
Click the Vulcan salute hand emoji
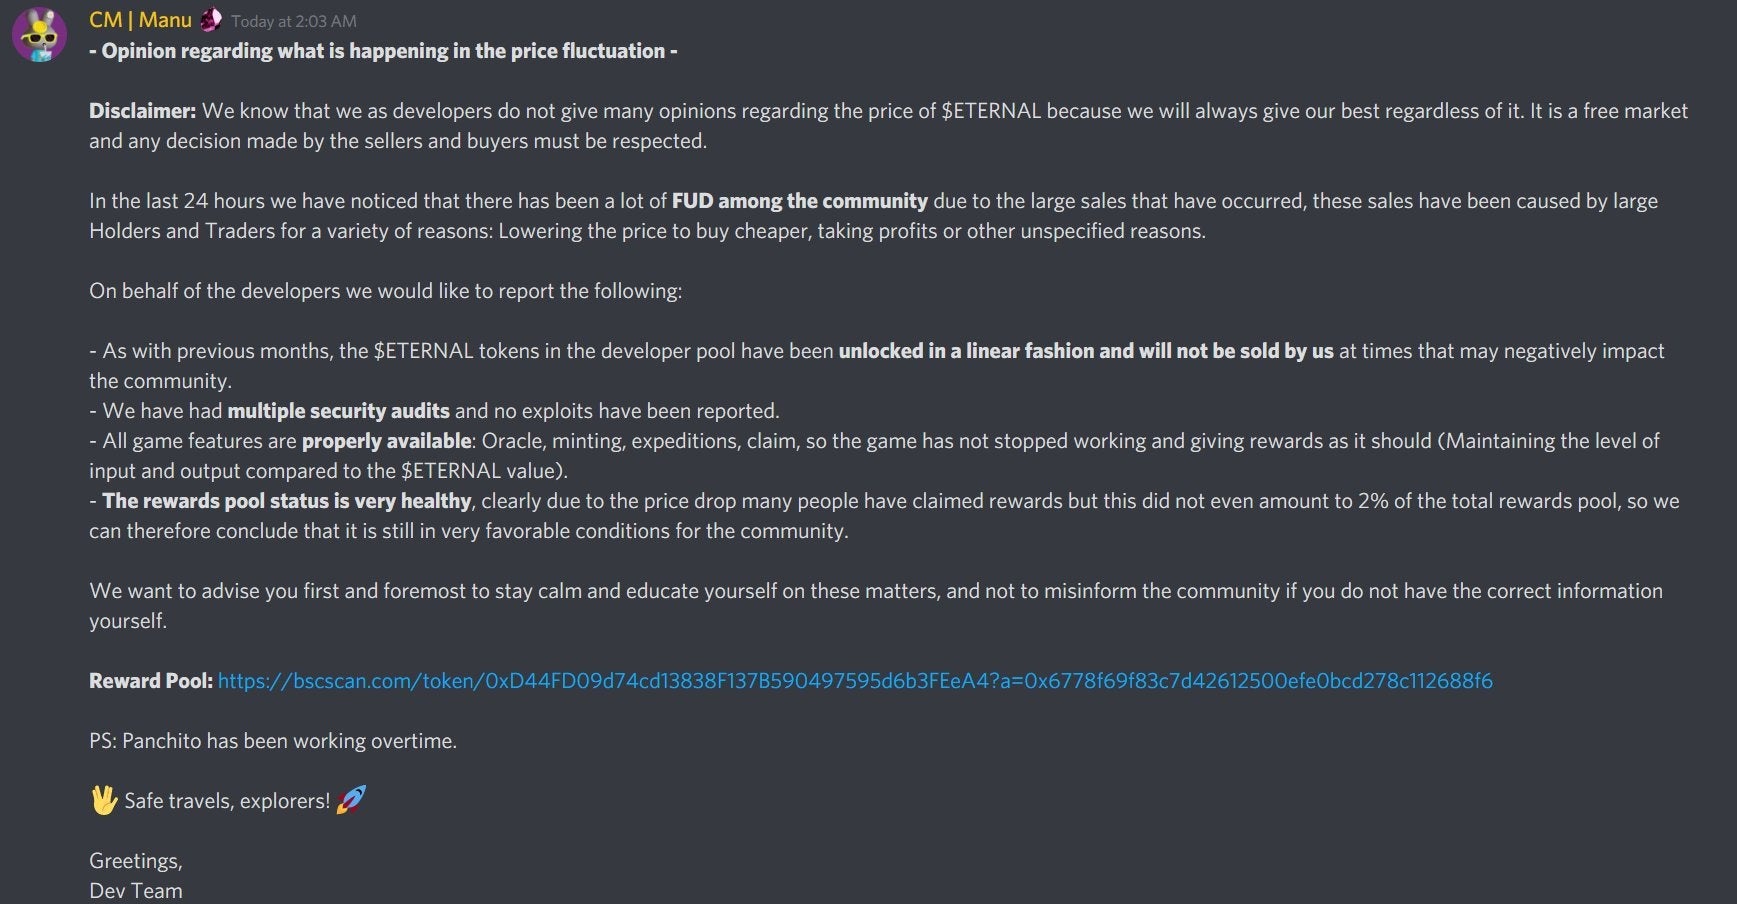[x=103, y=800]
